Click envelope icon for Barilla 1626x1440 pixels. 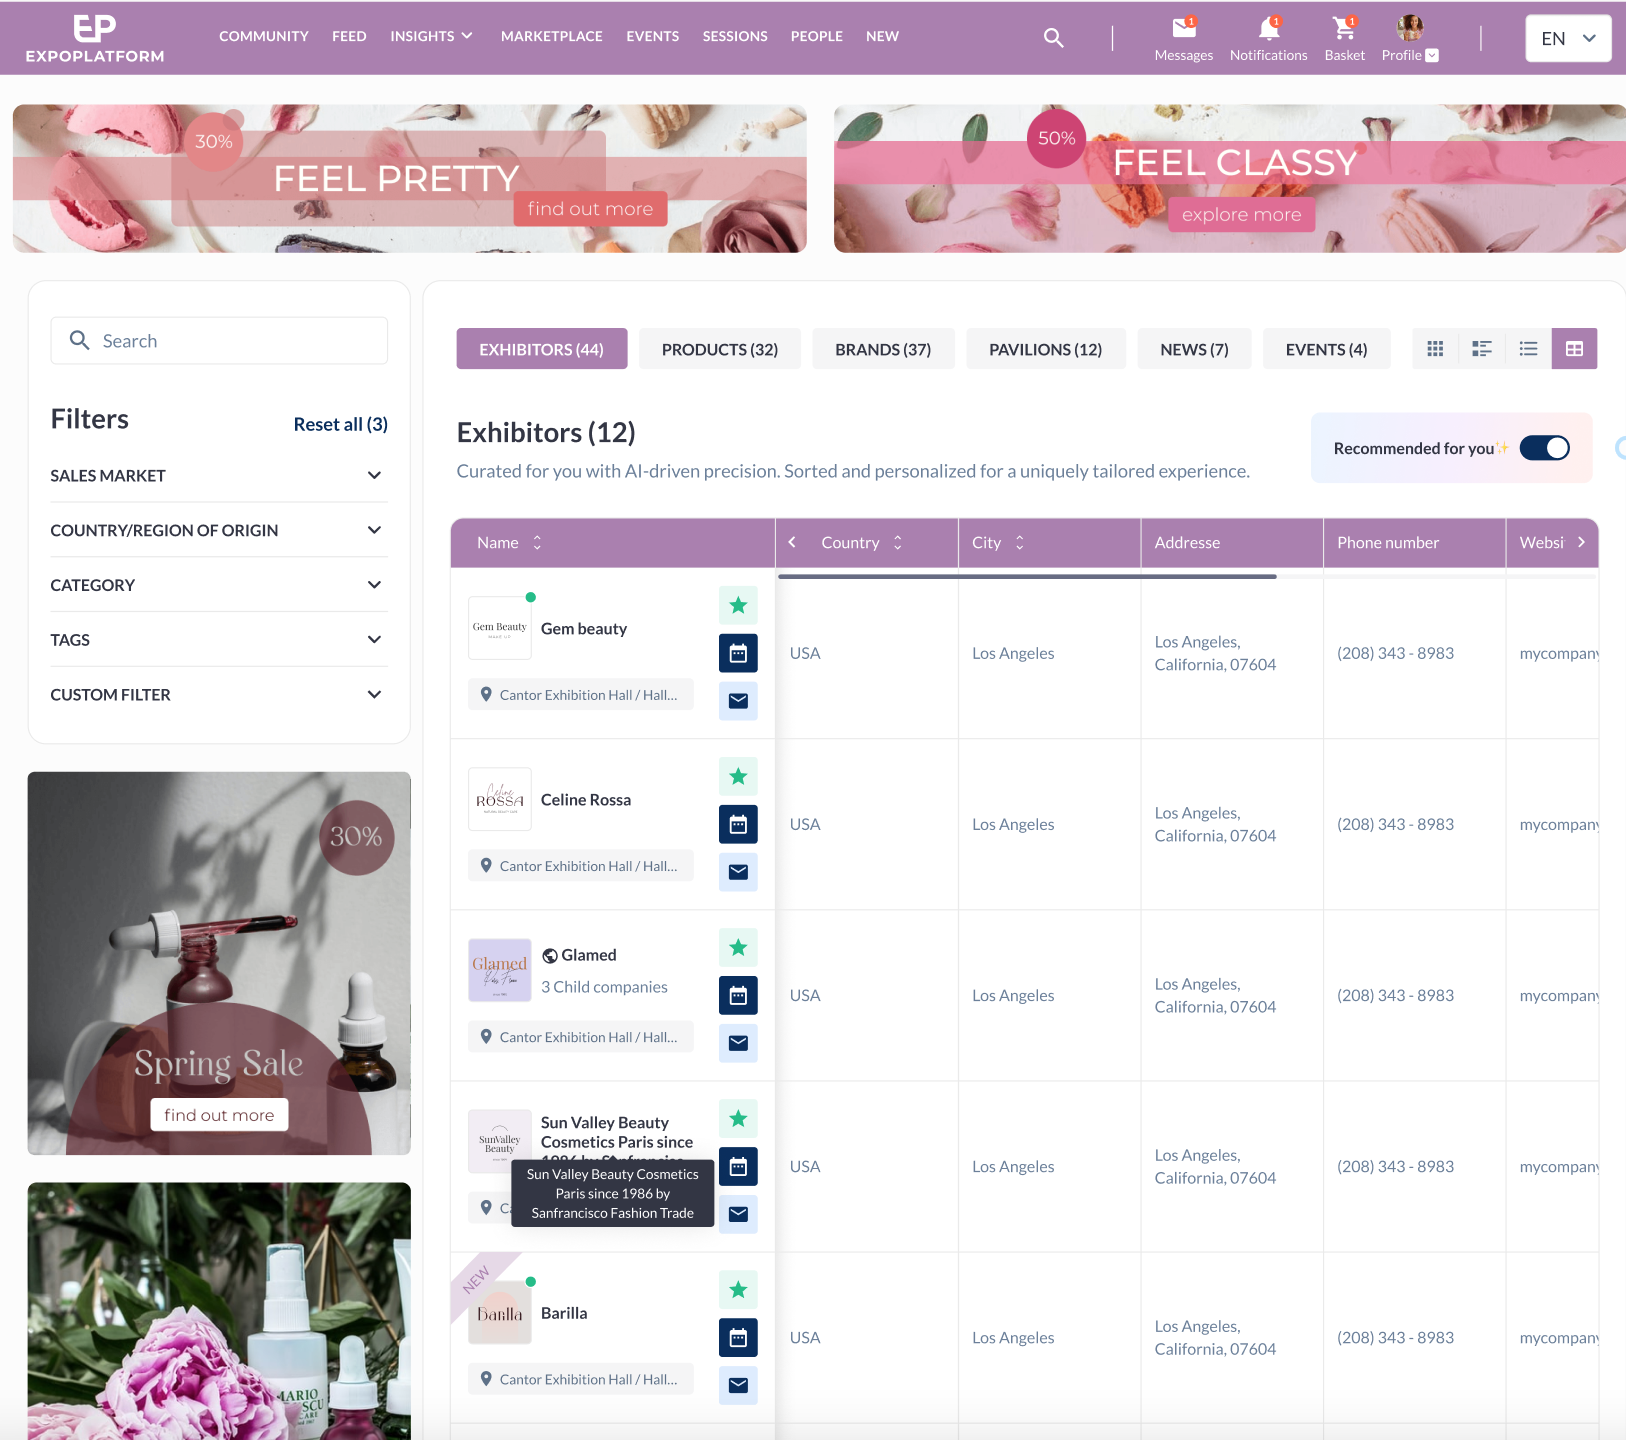[738, 1385]
